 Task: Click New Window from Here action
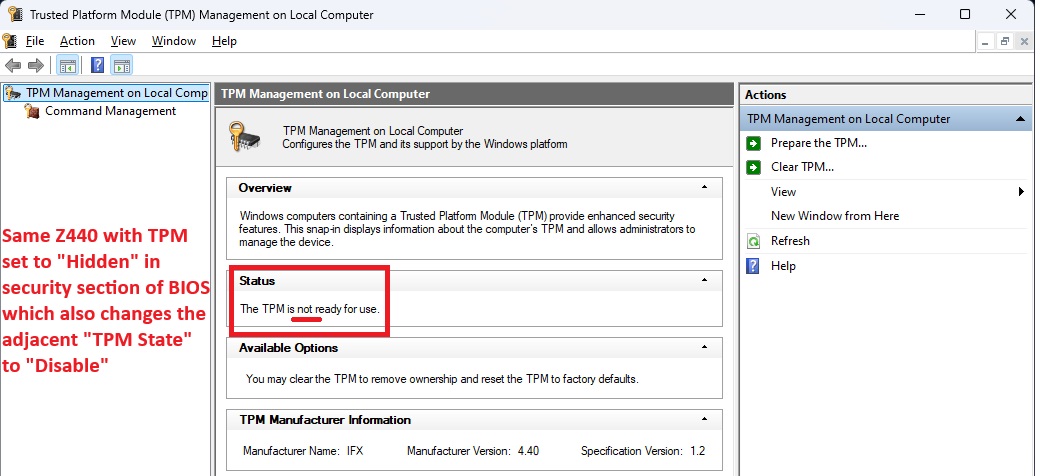pyautogui.click(x=834, y=216)
